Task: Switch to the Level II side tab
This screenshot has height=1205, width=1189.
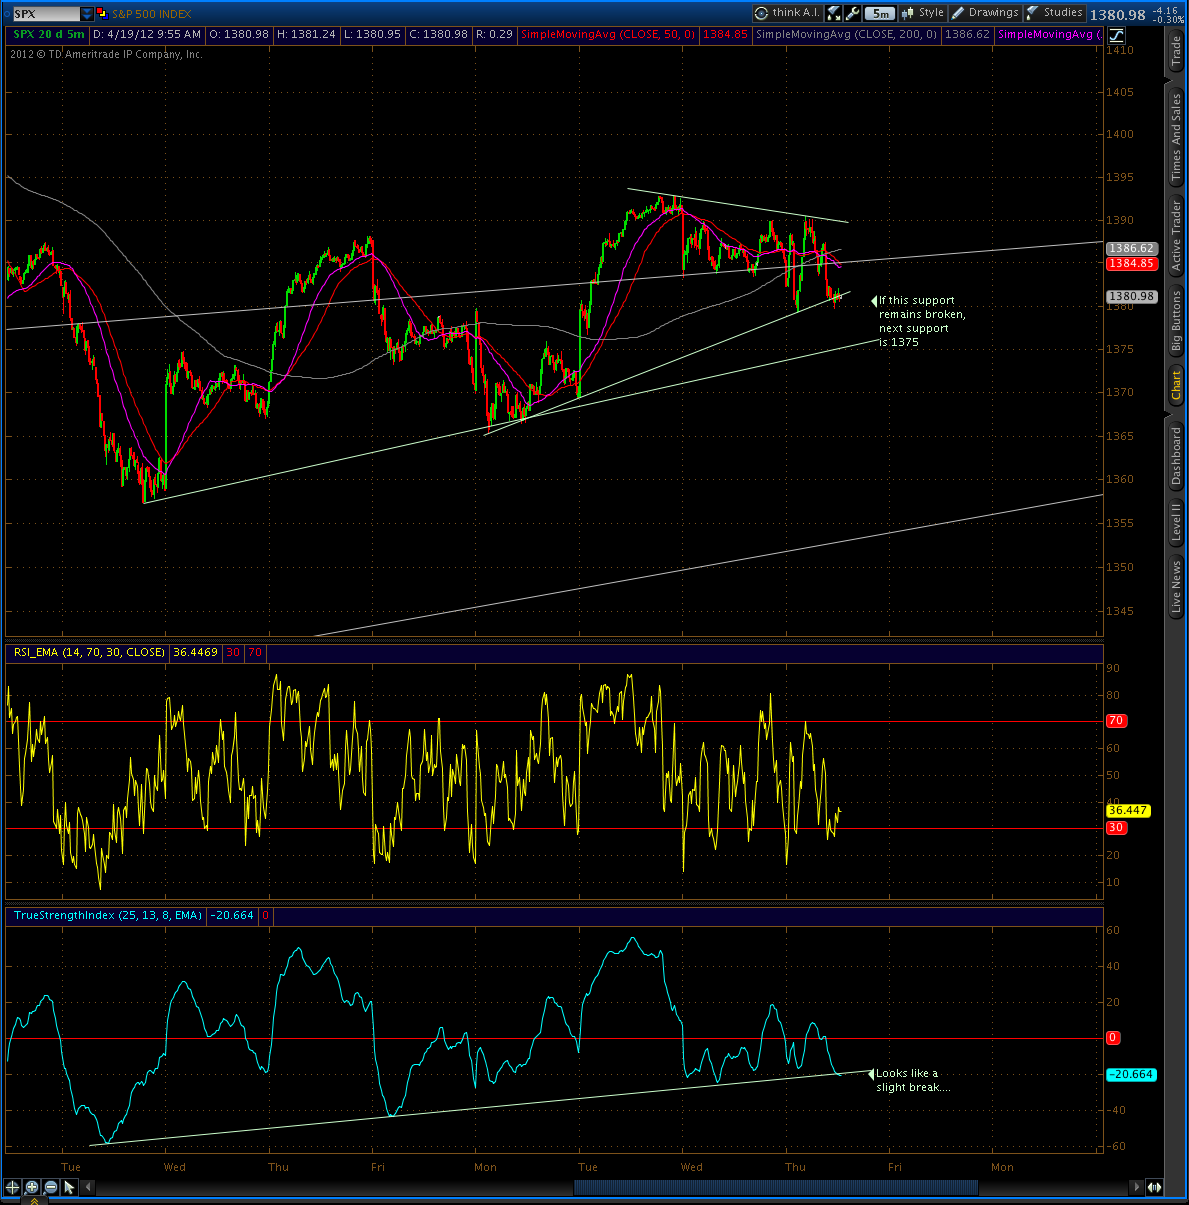Action: [x=1176, y=522]
